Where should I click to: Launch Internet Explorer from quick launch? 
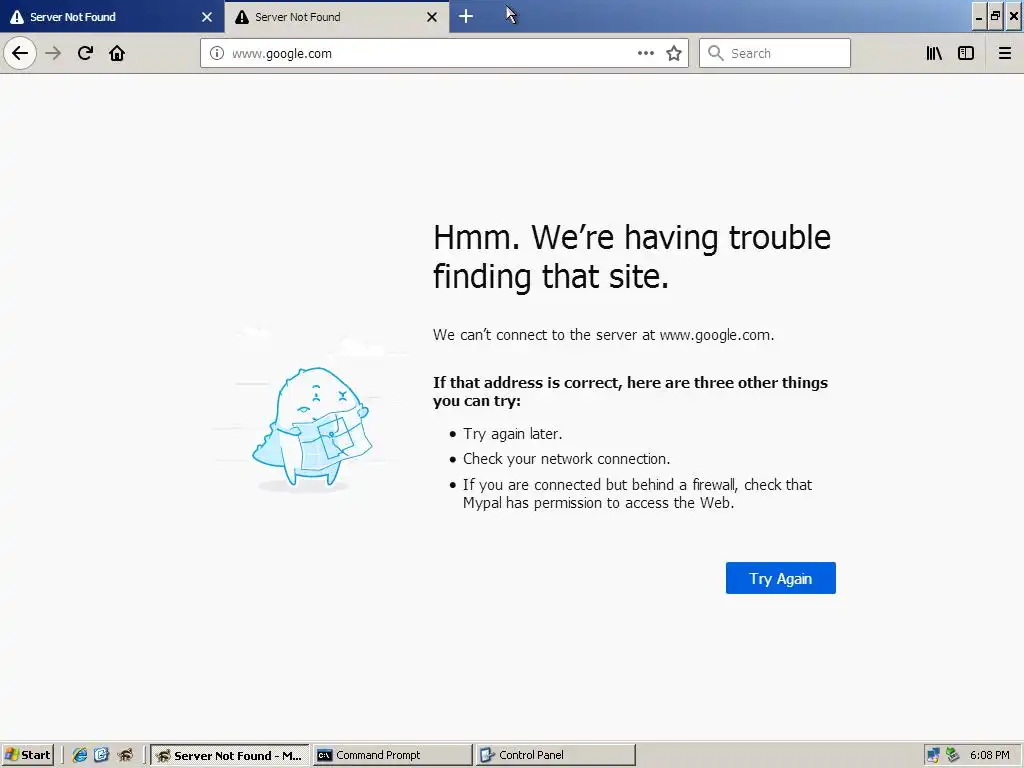pyautogui.click(x=80, y=755)
